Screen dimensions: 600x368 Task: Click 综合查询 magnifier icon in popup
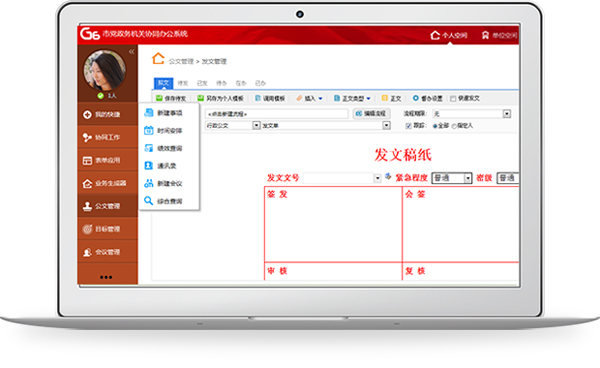coord(148,201)
